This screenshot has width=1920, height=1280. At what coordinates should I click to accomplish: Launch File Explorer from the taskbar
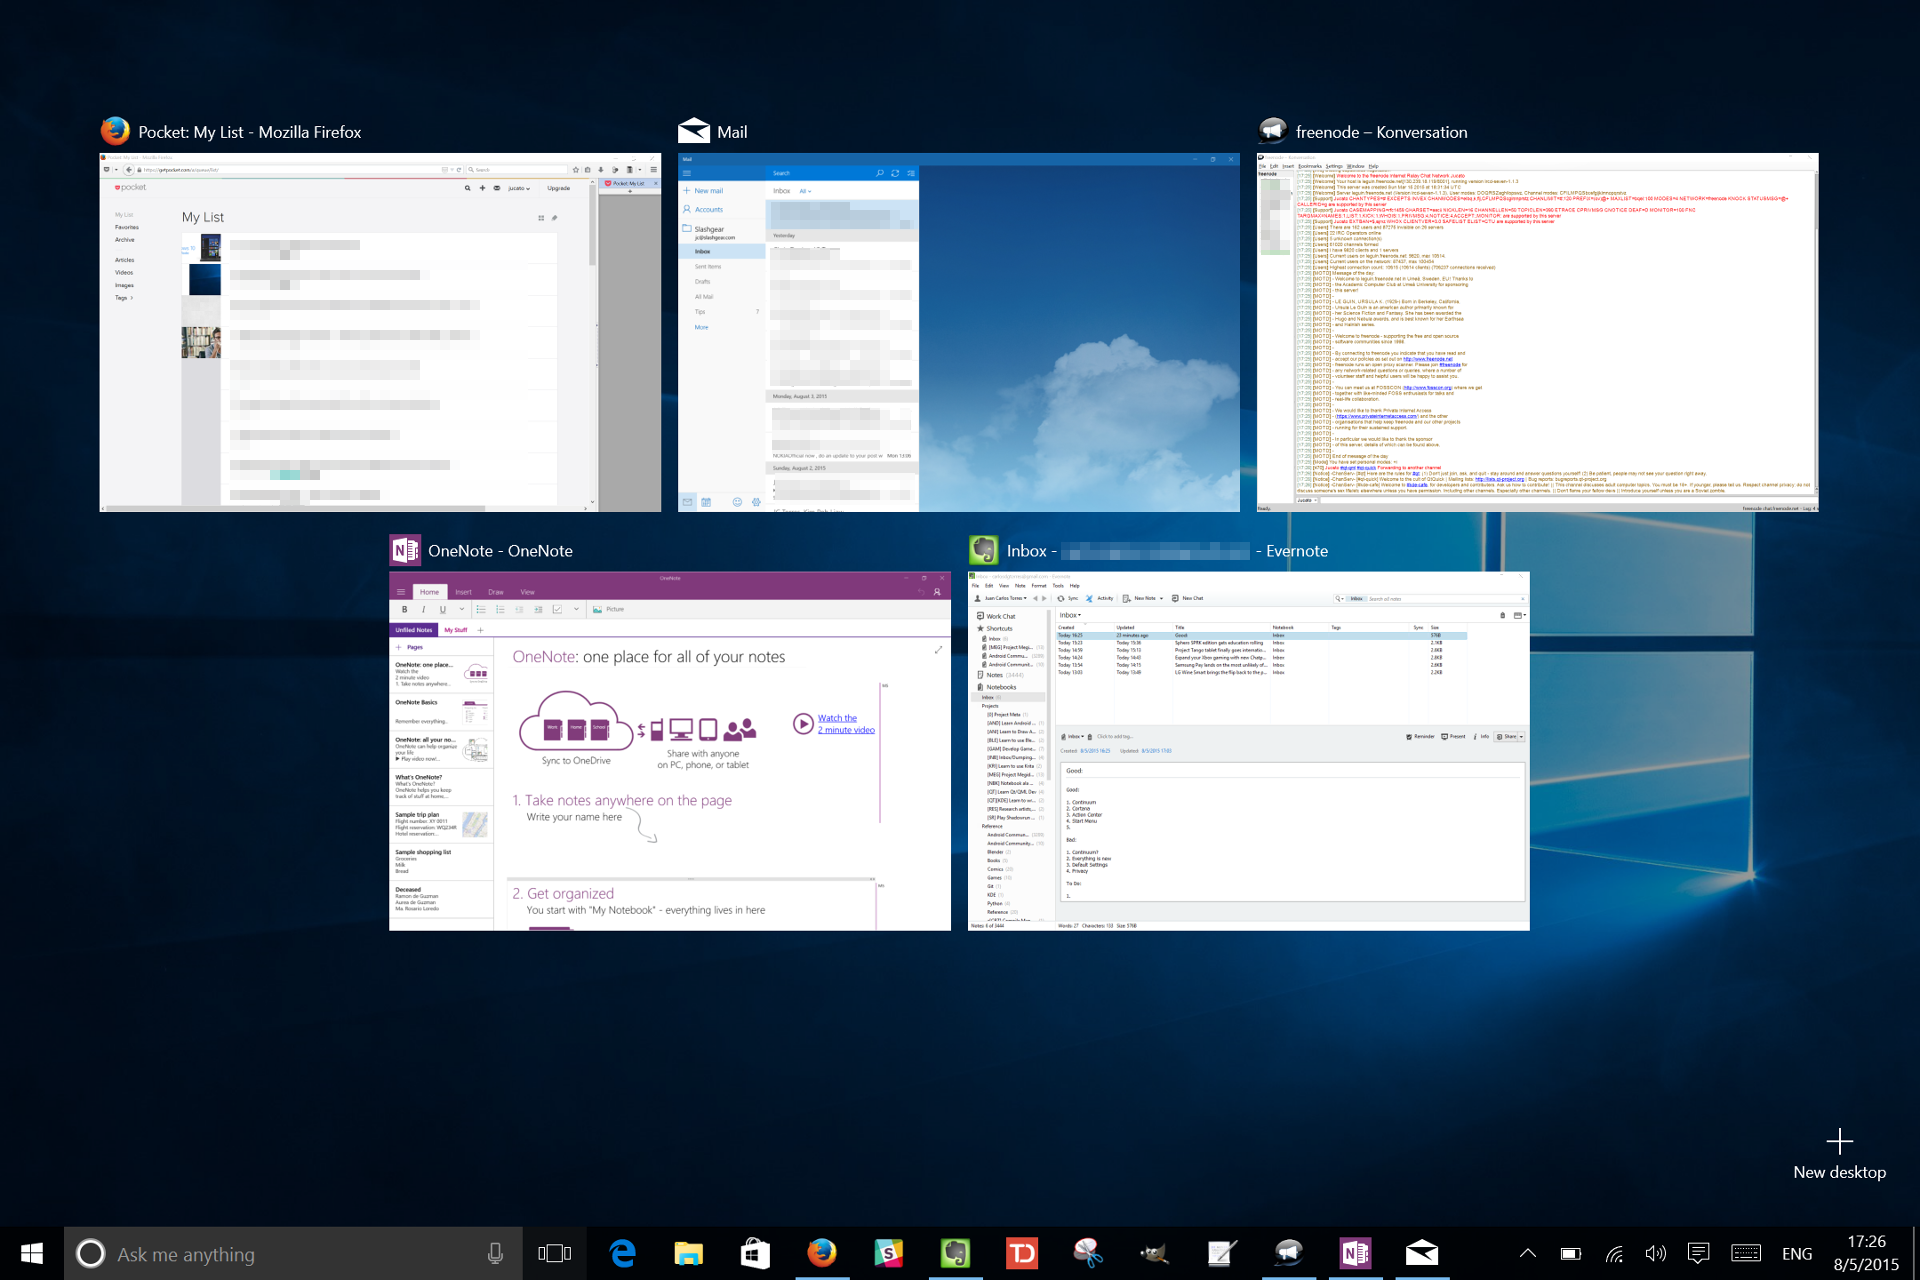pyautogui.click(x=688, y=1253)
